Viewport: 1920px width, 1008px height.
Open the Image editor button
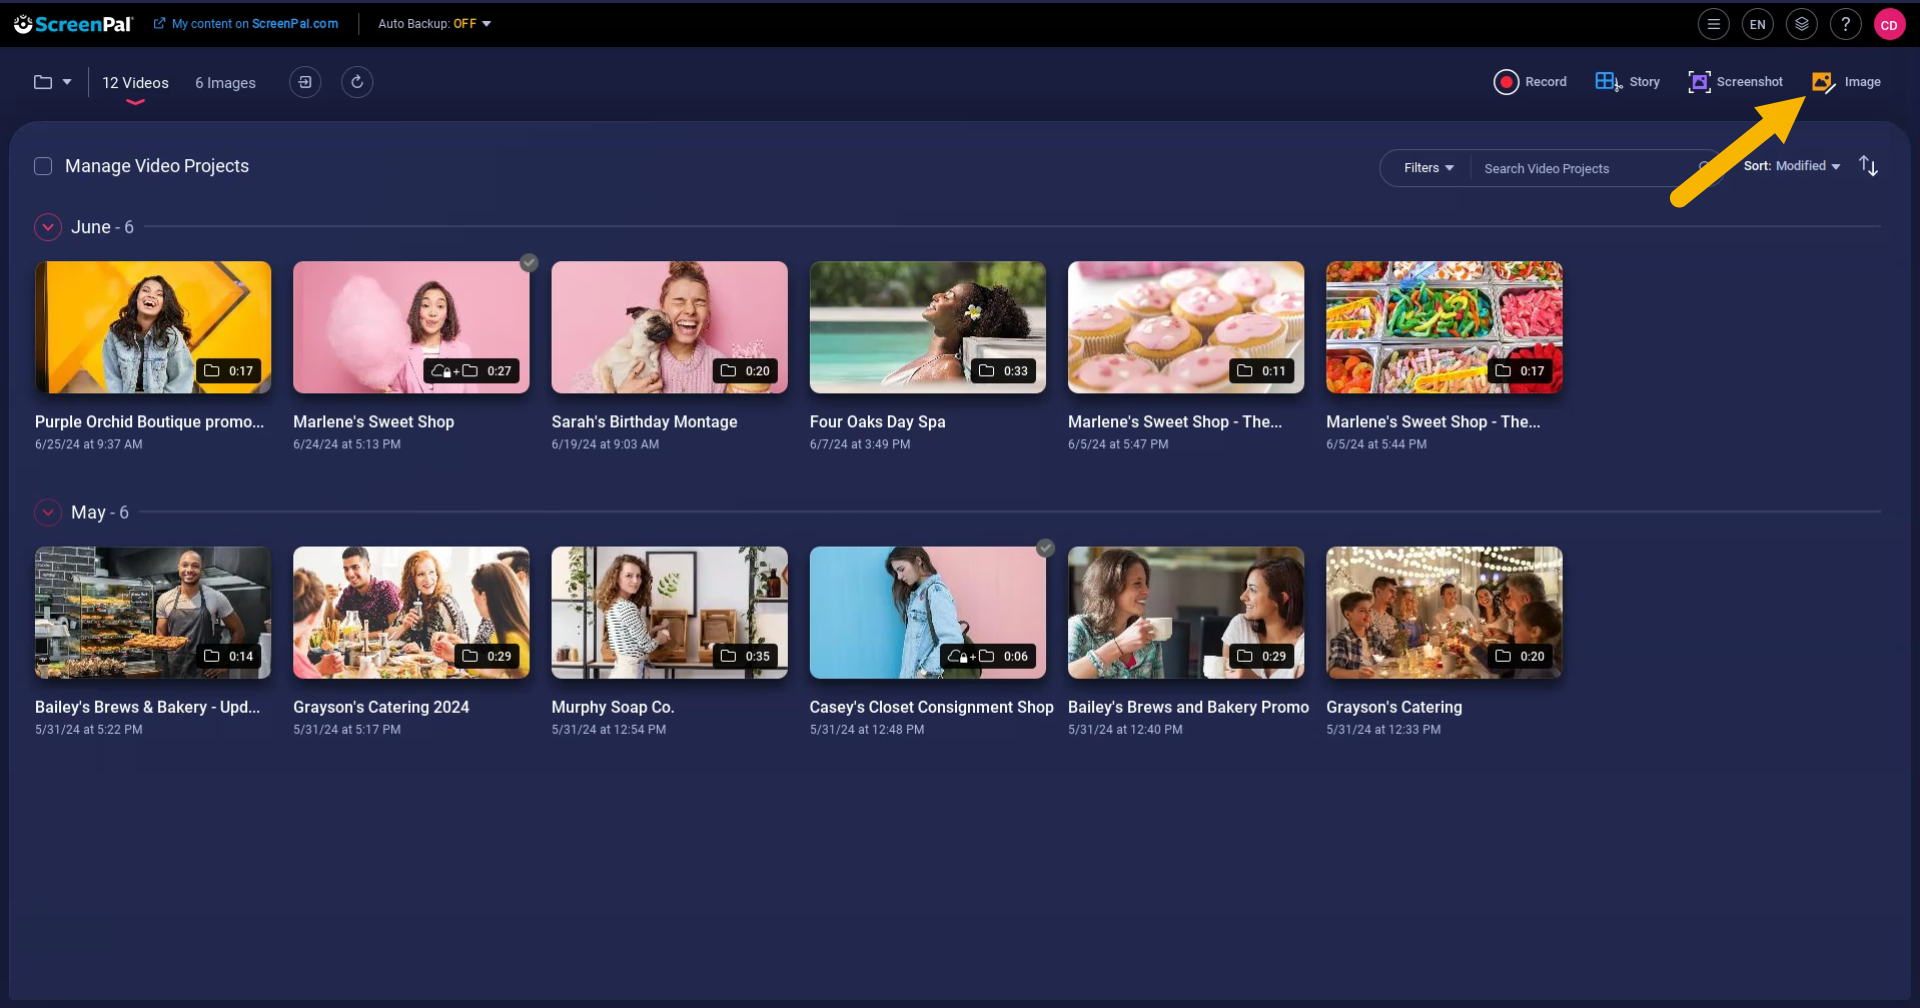[x=1846, y=82]
